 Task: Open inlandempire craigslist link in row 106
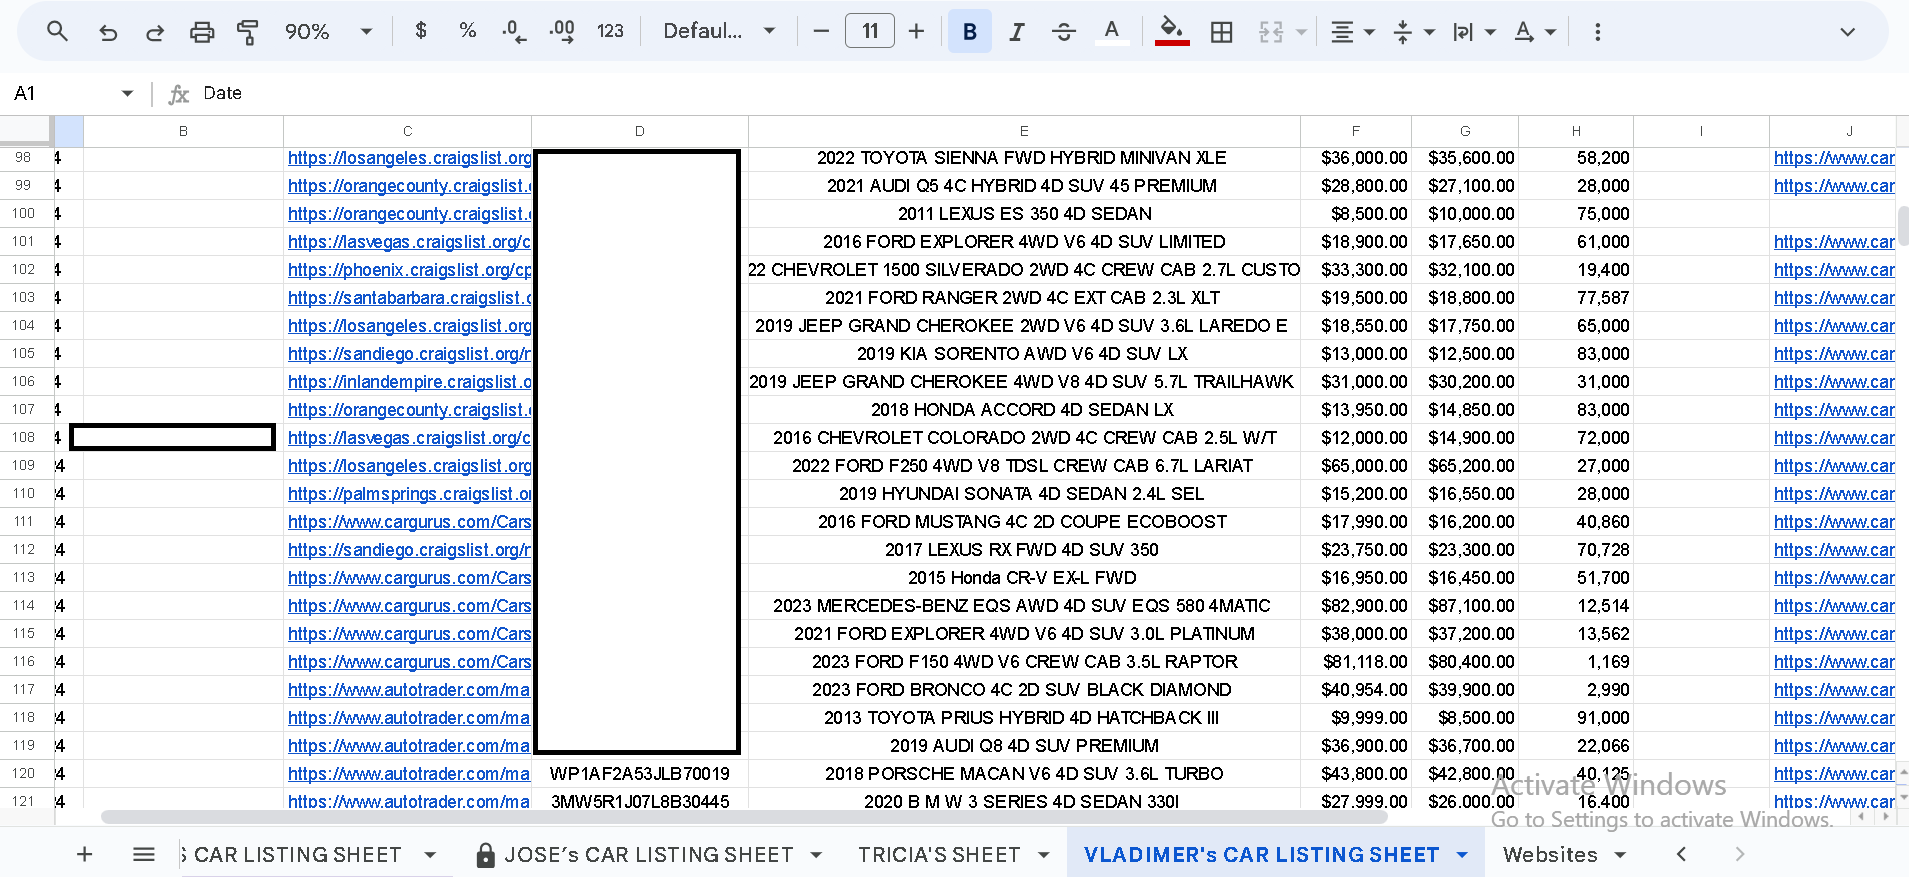[410, 382]
